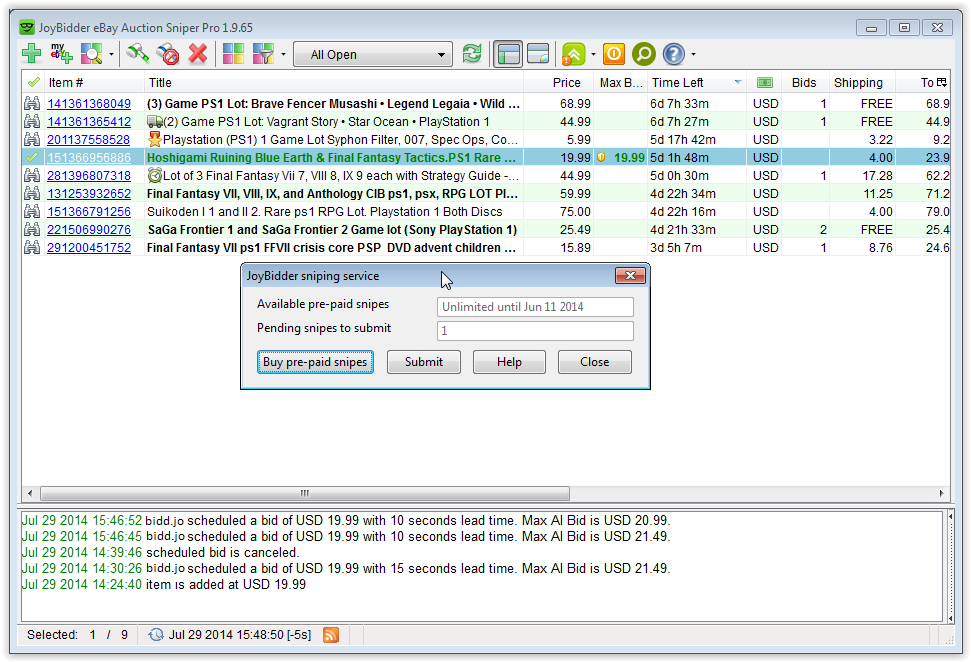Open the All Open filter dropdown
Viewport: 971px width, 662px height.
pyautogui.click(x=374, y=54)
